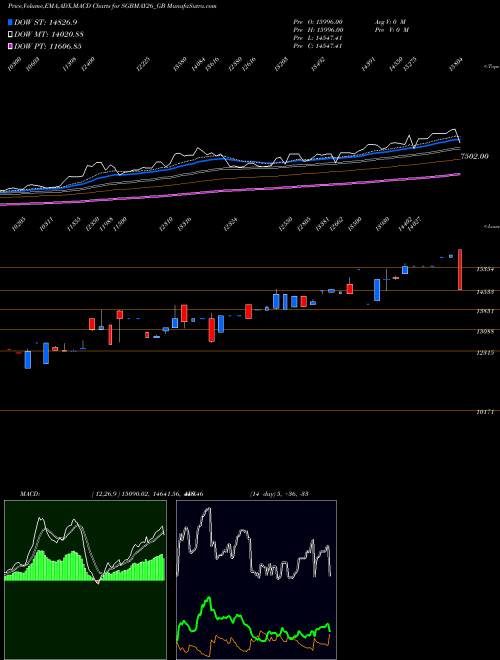This screenshot has width=500, height=660.
Task: Click the 'Pre H: 13996.00' value
Action: pos(318,30)
